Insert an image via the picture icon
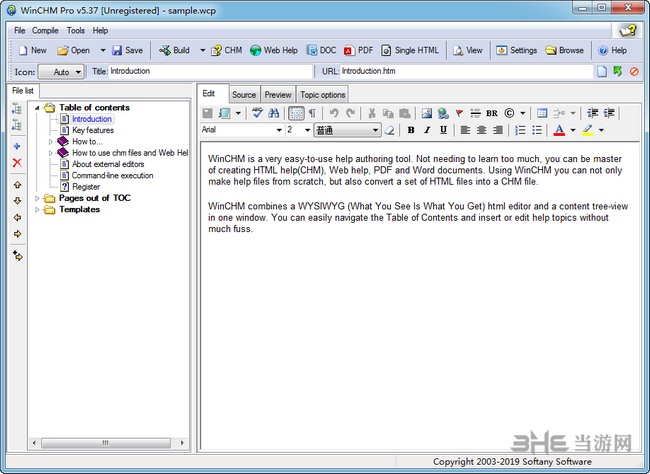 tap(427, 113)
